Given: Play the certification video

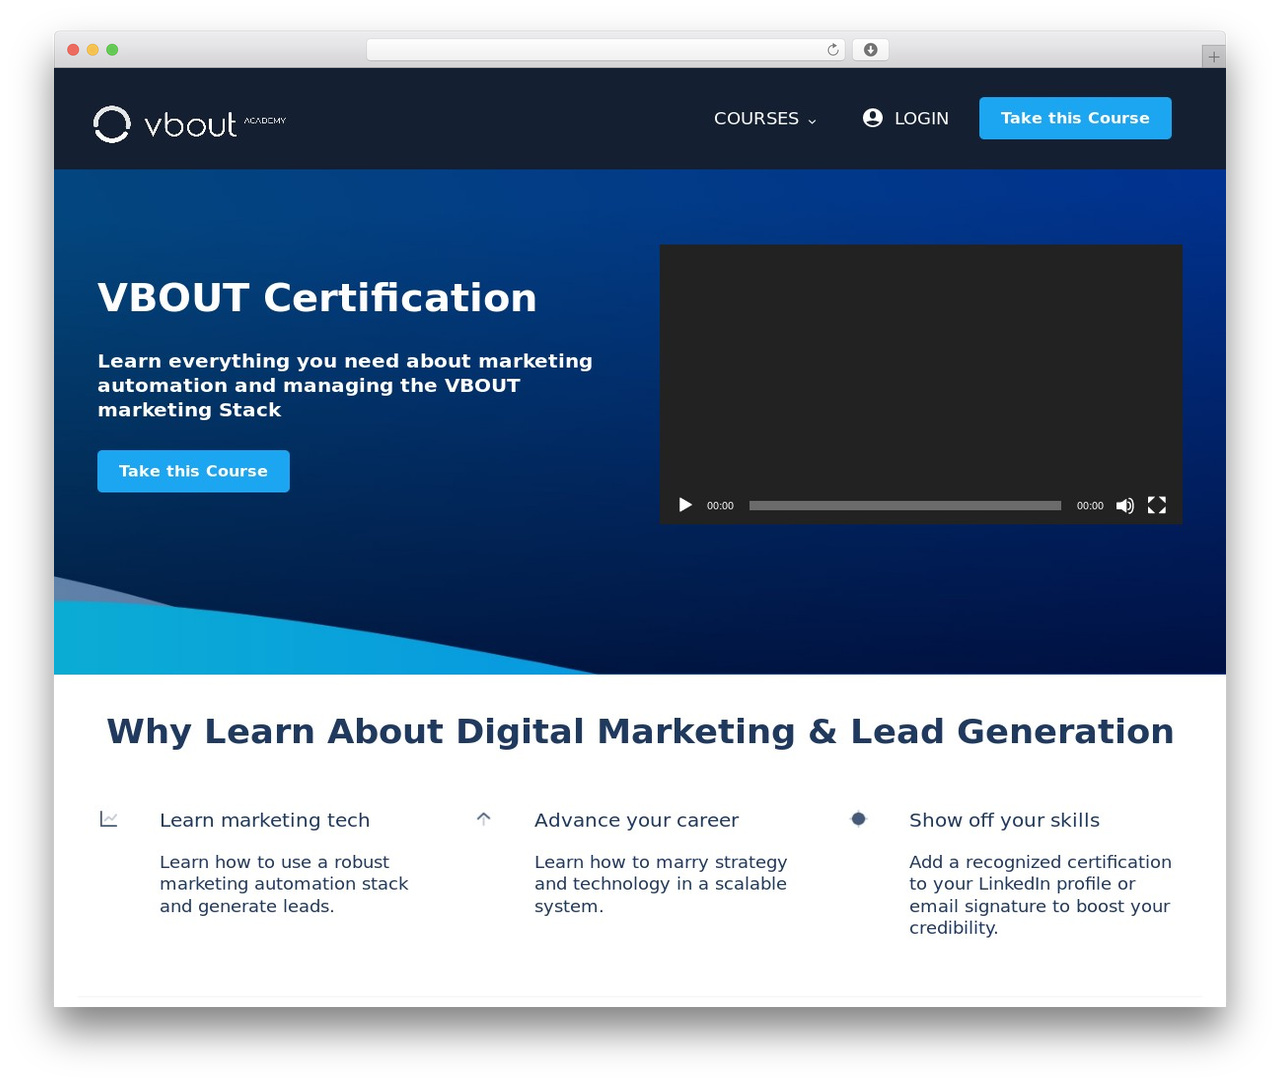Looking at the screenshot, I should [685, 505].
